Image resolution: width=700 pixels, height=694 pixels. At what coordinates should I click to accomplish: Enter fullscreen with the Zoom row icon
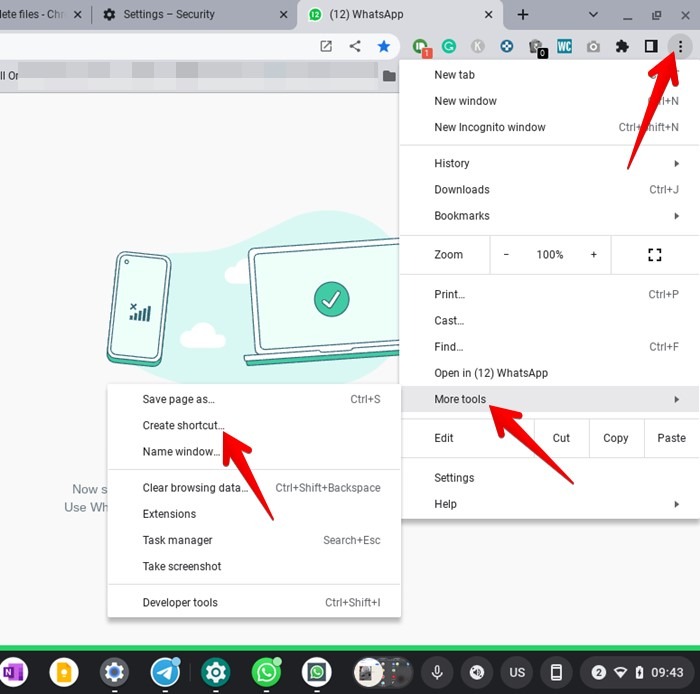(x=654, y=255)
